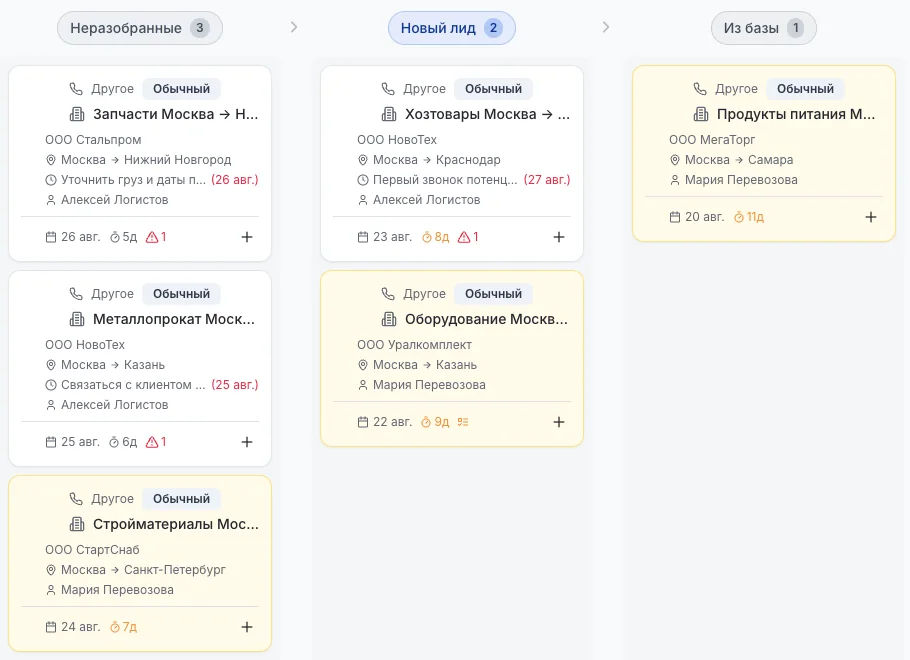
Task: Click orange timer 9д on Оборудование card
Action: pyautogui.click(x=435, y=422)
